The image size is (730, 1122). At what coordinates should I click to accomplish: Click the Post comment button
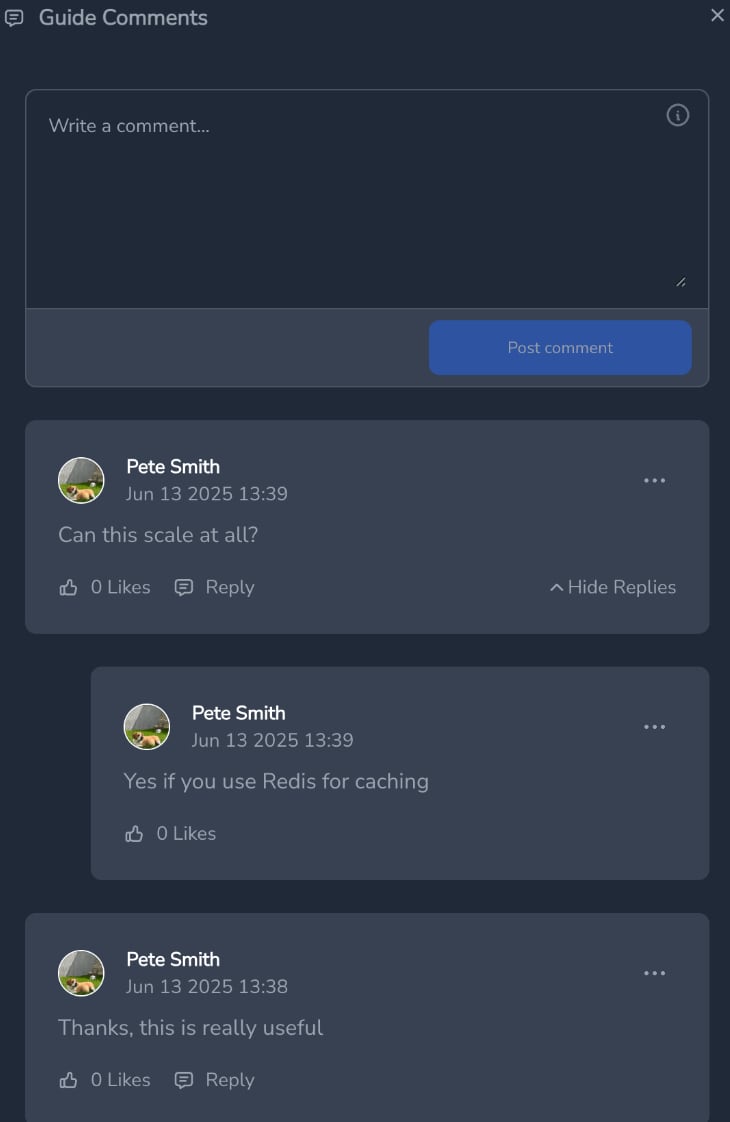pos(560,347)
